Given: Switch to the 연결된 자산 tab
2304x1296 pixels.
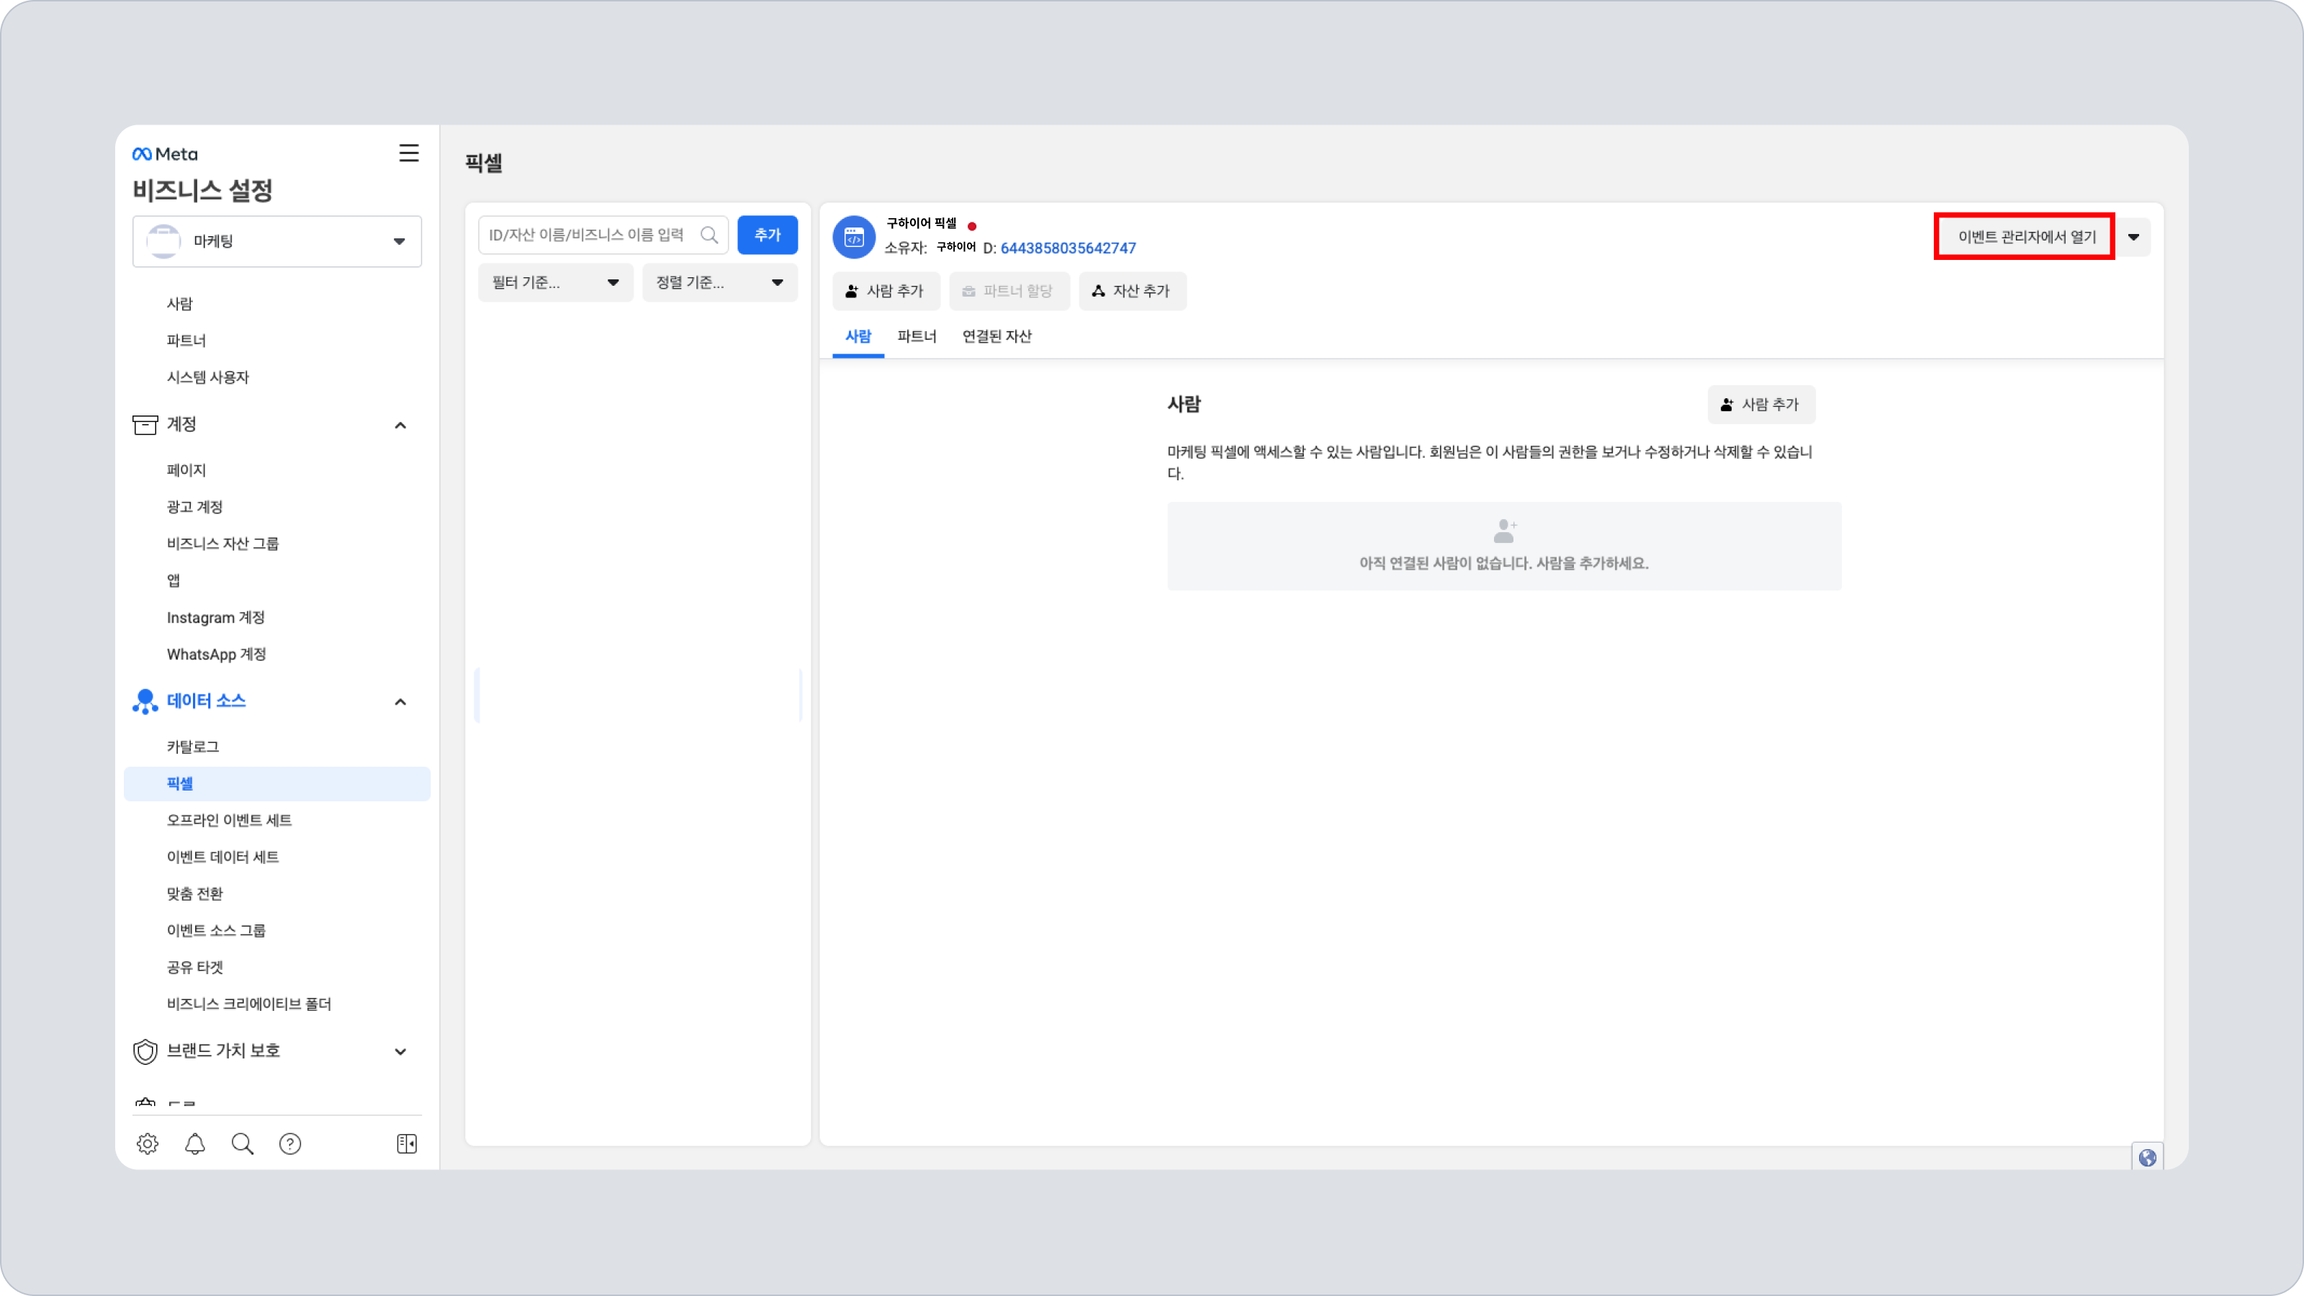Looking at the screenshot, I should click(996, 336).
